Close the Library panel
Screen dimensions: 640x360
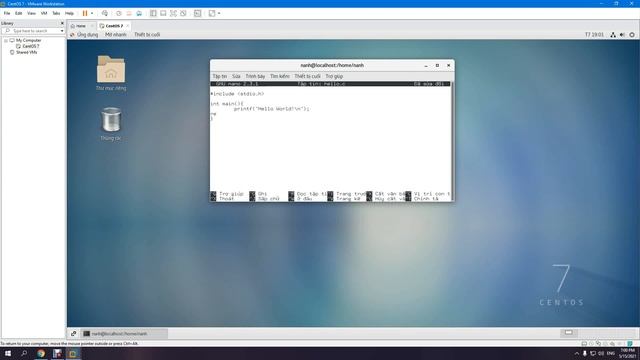62,23
